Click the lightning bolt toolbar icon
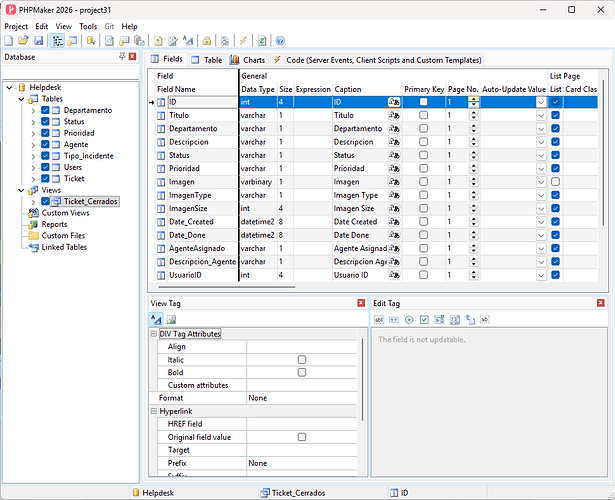This screenshot has width=615, height=500. [243, 40]
